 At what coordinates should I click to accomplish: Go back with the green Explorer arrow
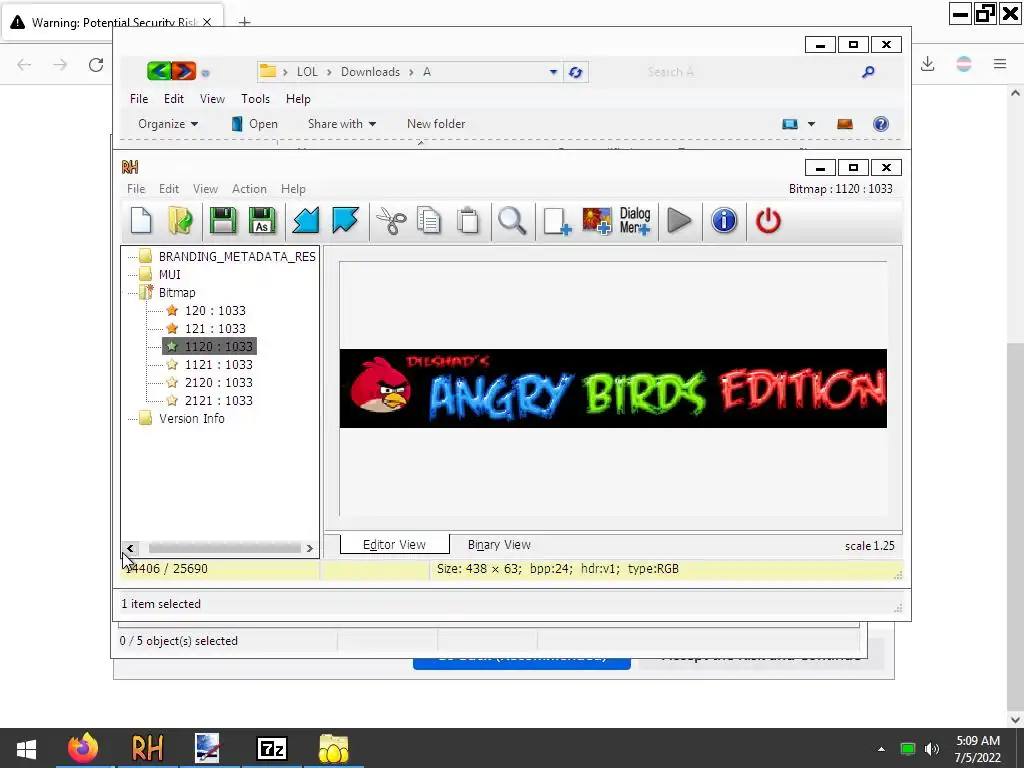(x=159, y=71)
